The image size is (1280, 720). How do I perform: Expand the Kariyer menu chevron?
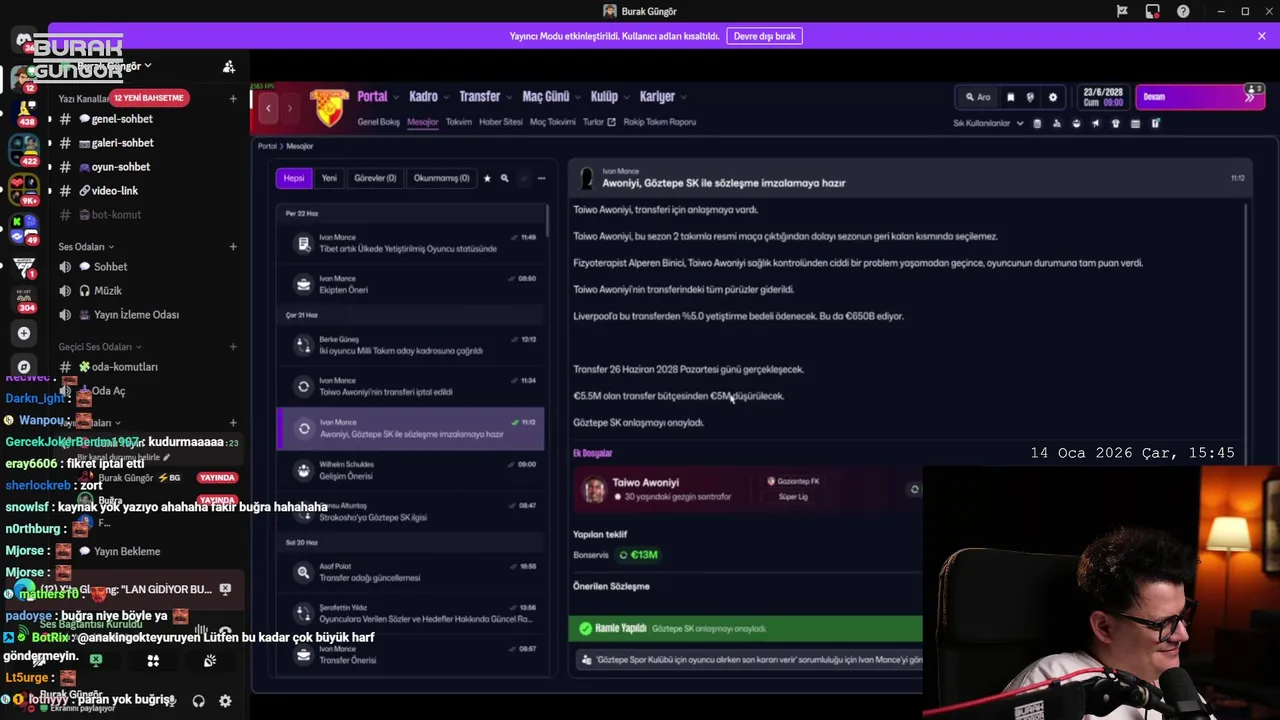pos(685,97)
